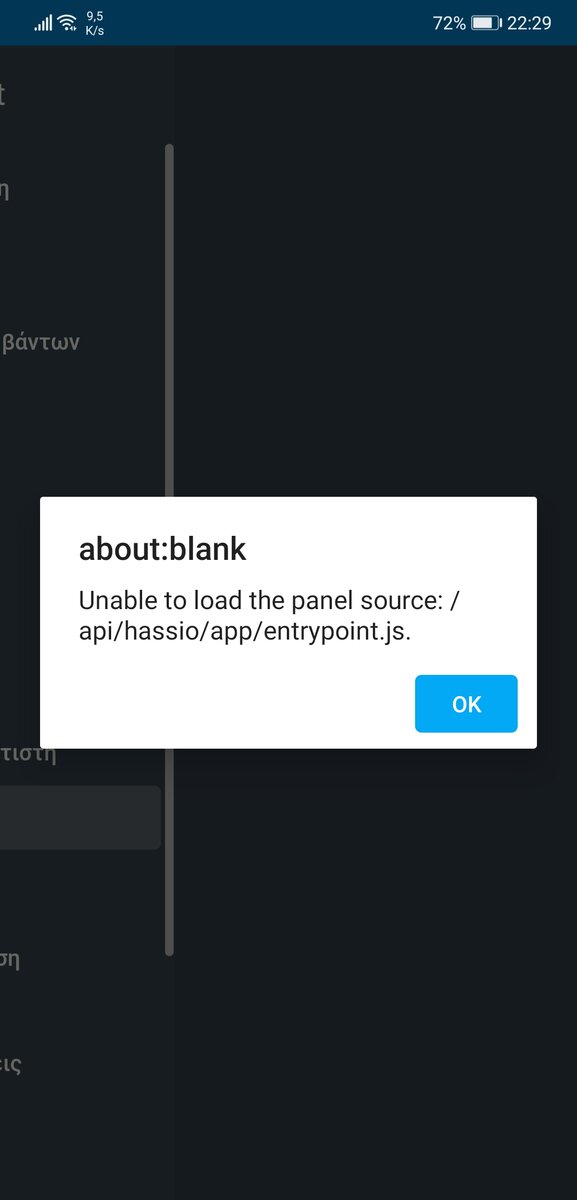
Task: Tap the 72% battery percentage text
Action: click(449, 23)
